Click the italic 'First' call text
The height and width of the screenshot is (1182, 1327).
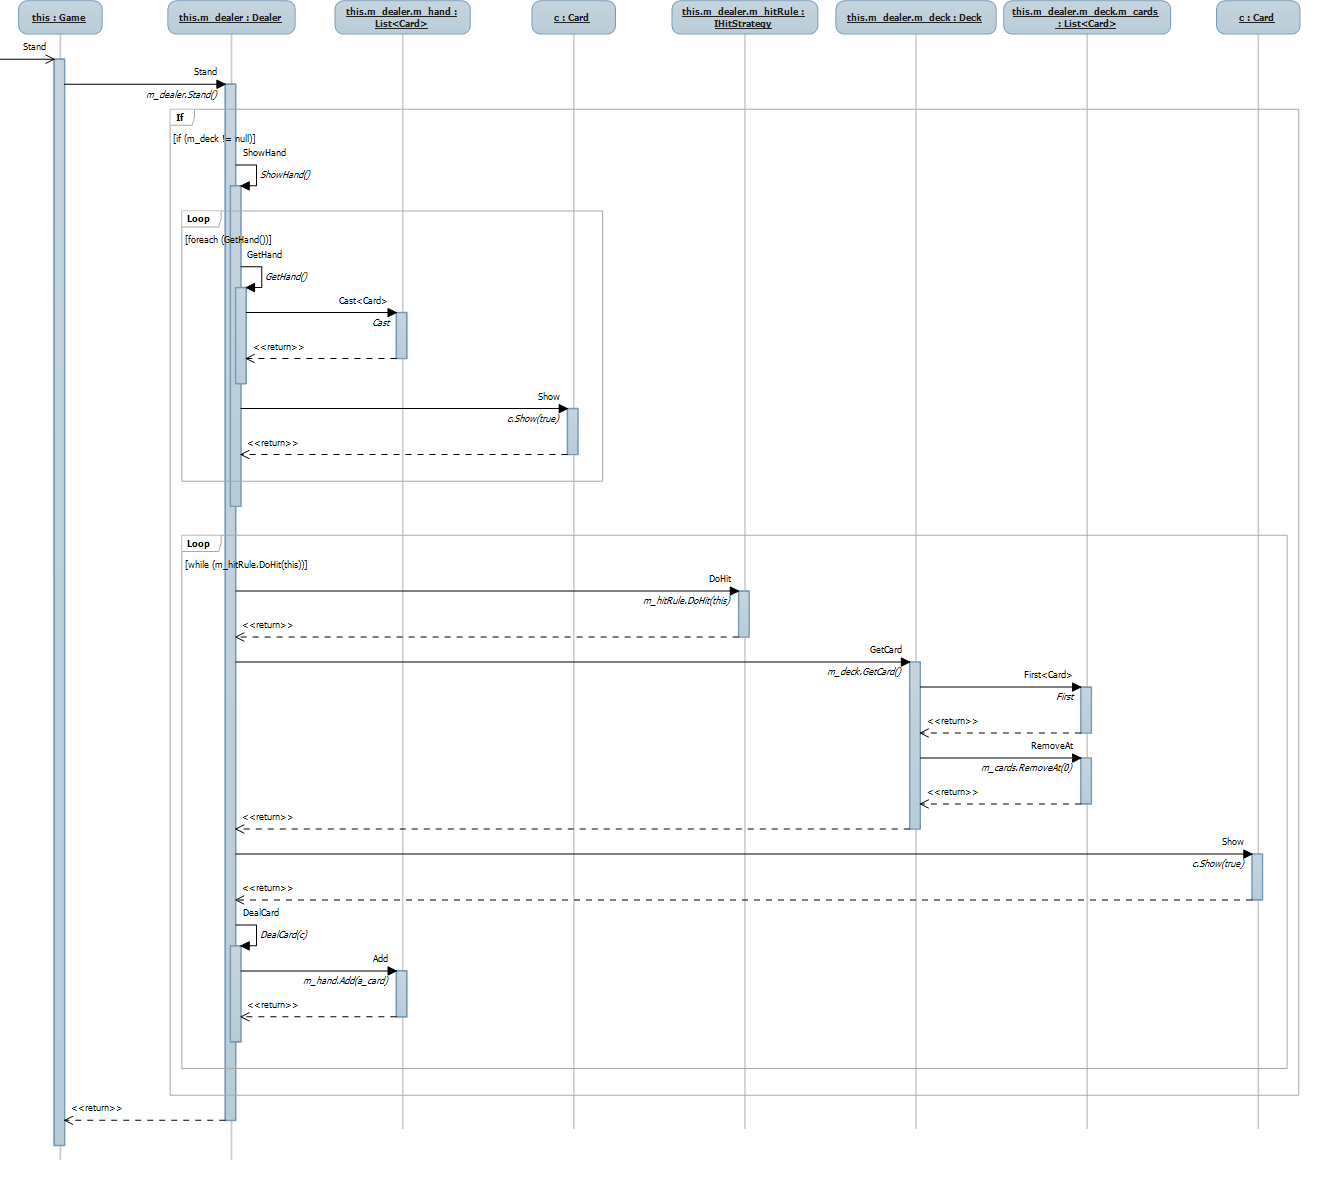coord(1065,697)
